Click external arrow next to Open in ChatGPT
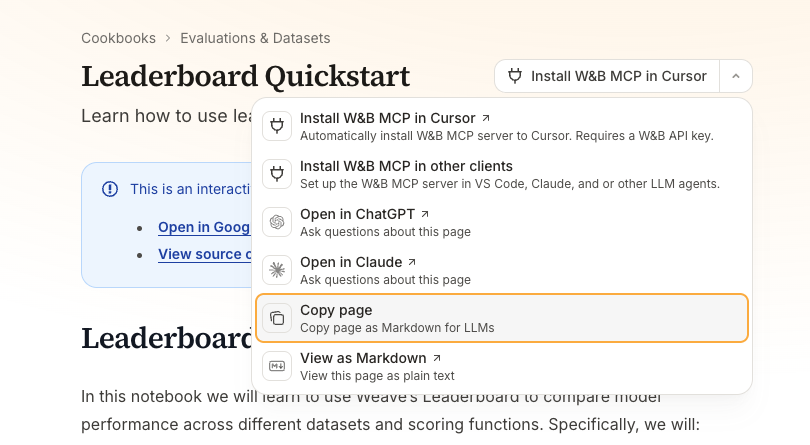Viewport: 810px width, 445px height. pyautogui.click(x=425, y=213)
